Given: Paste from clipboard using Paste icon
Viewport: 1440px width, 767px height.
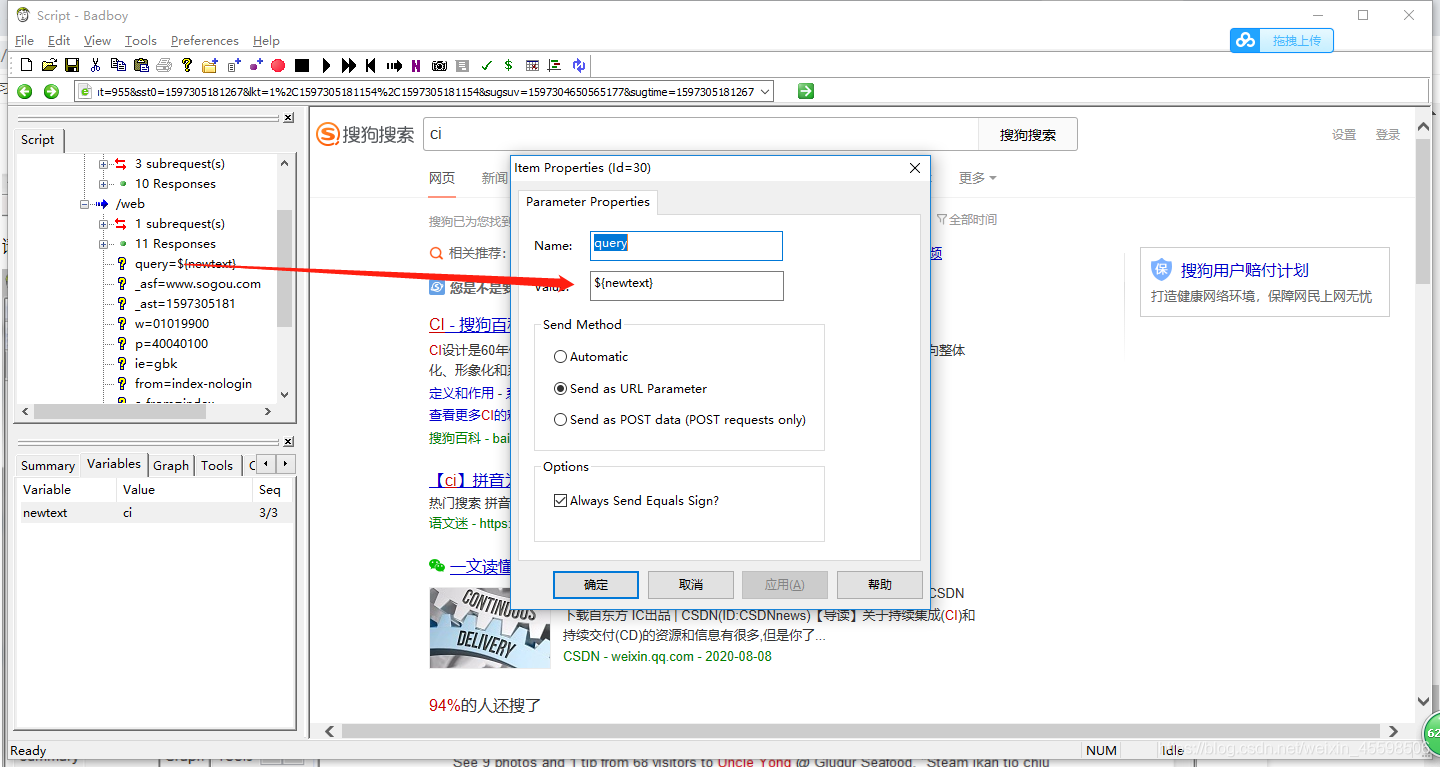Looking at the screenshot, I should 141,65.
